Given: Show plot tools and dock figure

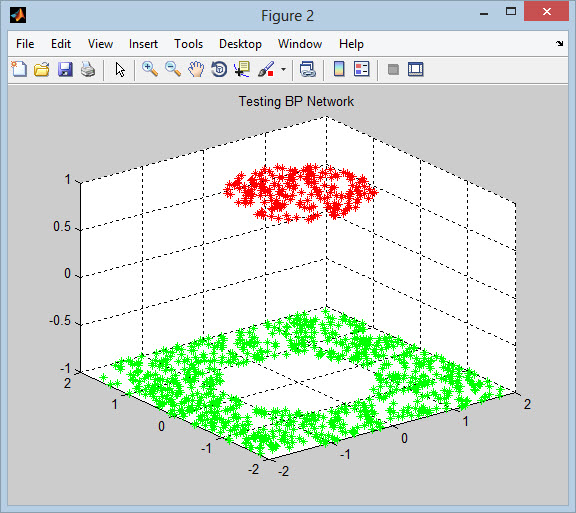Looking at the screenshot, I should point(416,69).
